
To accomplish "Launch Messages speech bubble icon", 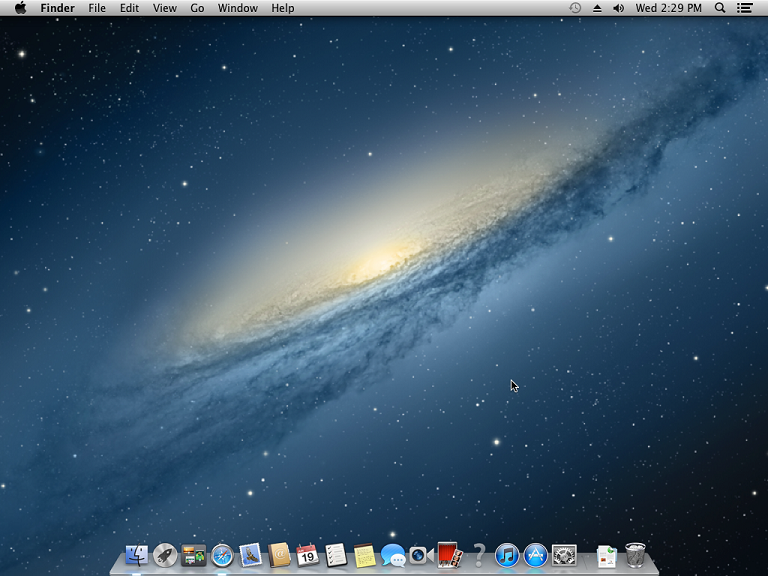I will [393, 555].
